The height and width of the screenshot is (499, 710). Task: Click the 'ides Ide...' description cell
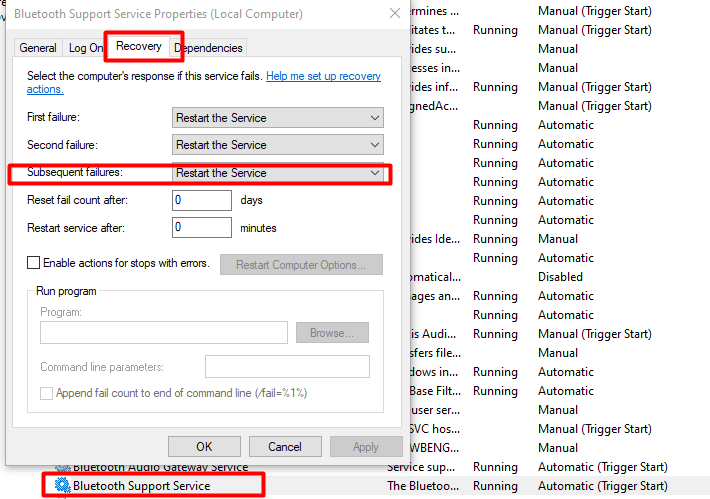pos(435,239)
